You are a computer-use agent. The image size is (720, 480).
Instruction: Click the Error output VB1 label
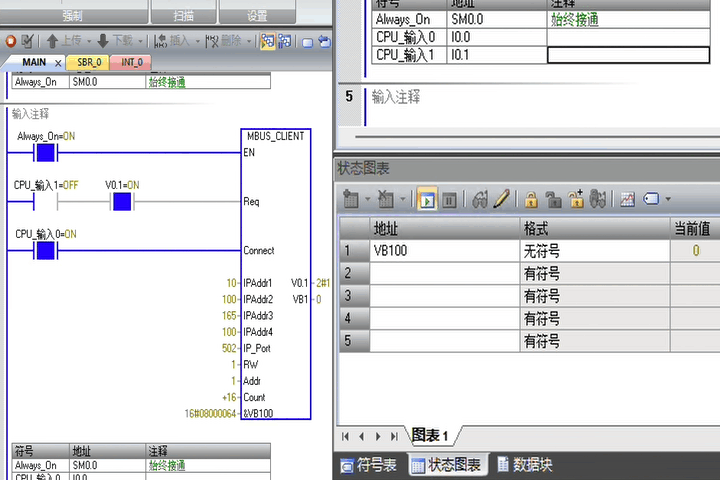coord(300,299)
